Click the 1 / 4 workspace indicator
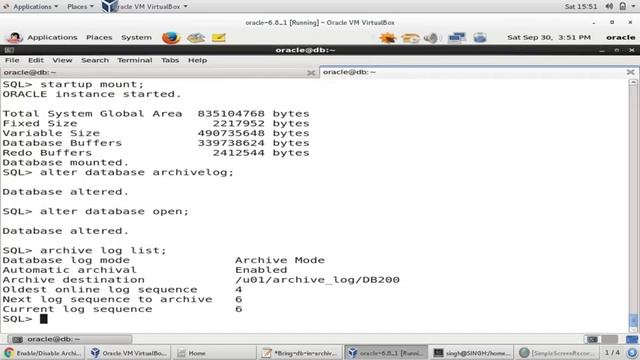Screen dimensions: 640x360 tap(612, 352)
